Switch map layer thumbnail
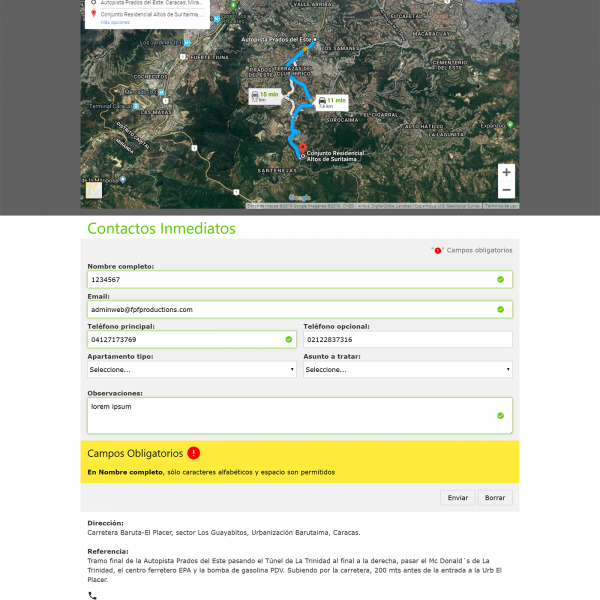The image size is (600, 600). 94,190
